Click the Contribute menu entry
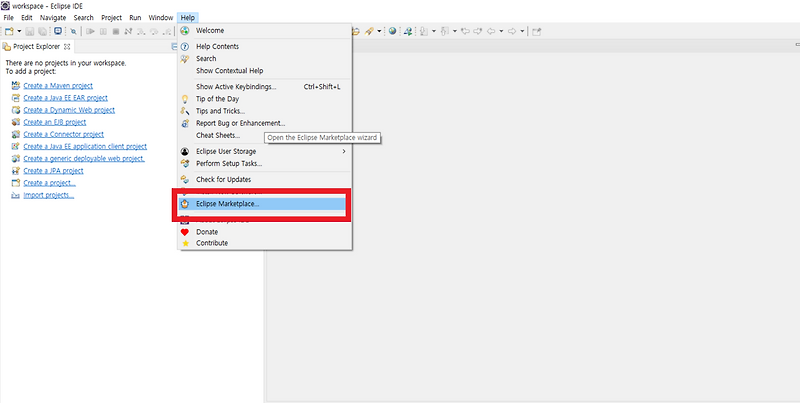 coord(264,243)
